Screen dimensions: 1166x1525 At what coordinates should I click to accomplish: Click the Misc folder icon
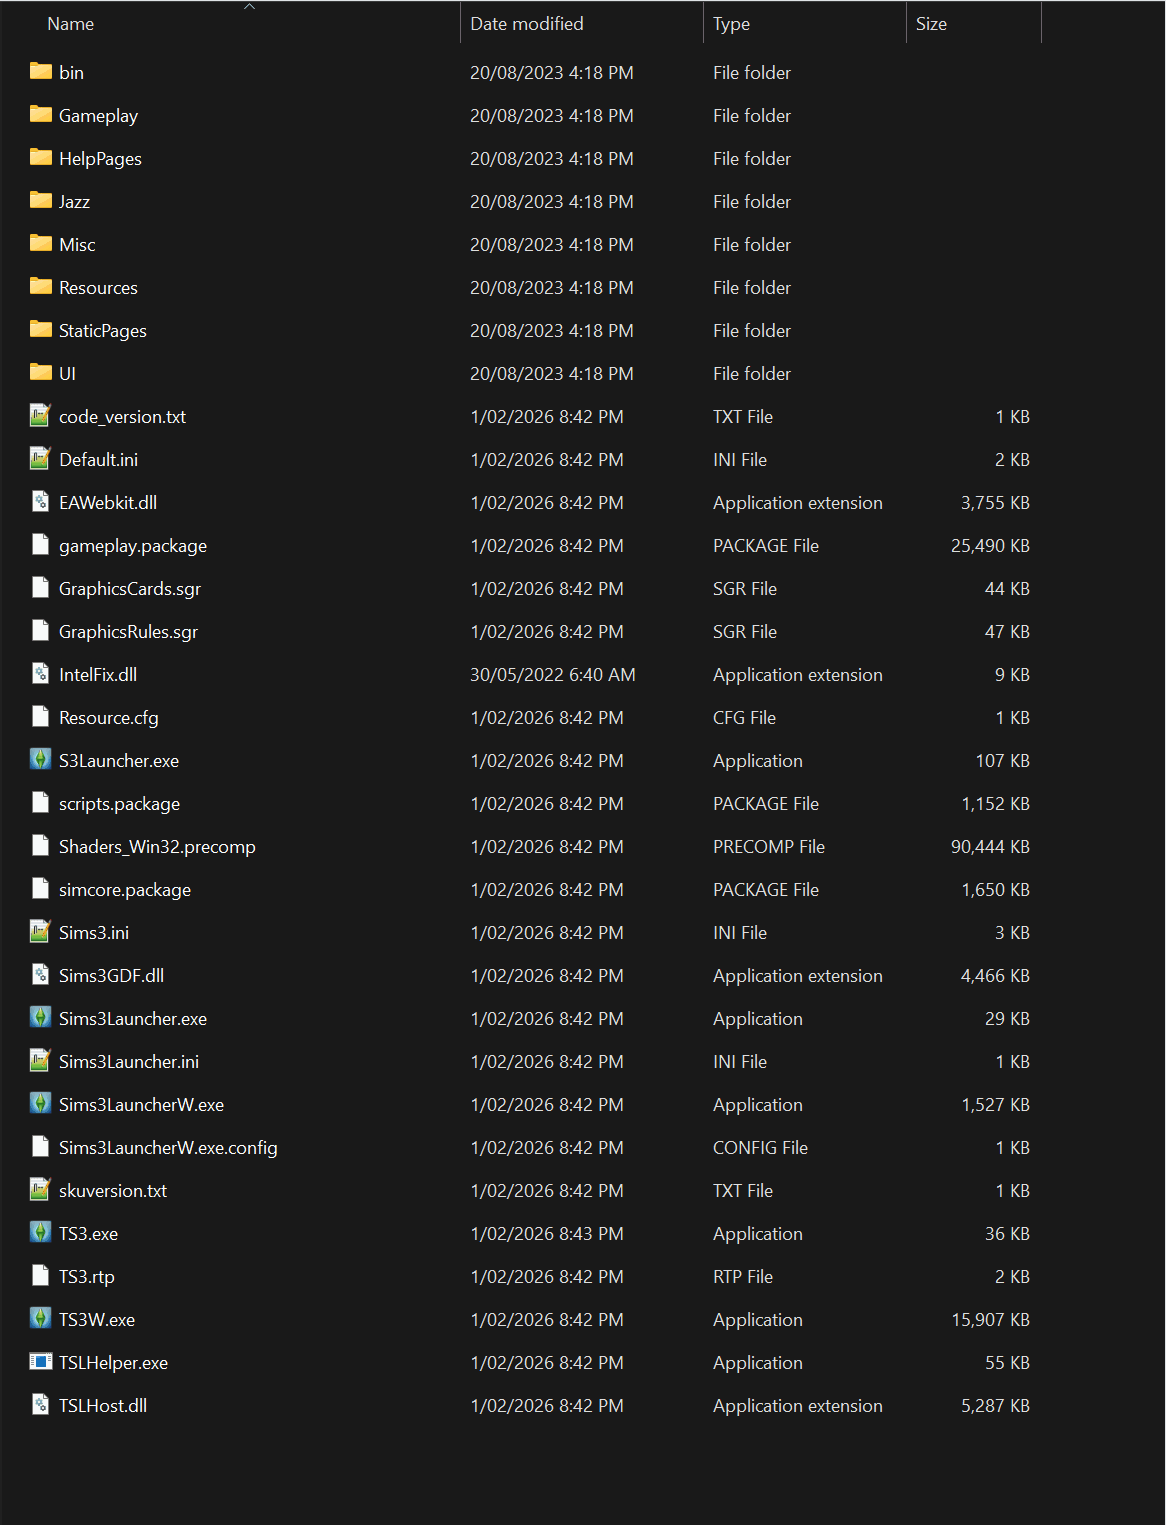pos(40,244)
